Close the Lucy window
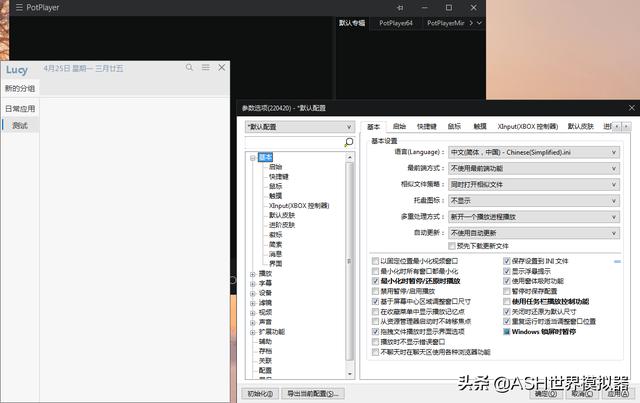Image resolution: width=640 pixels, height=403 pixels. [x=222, y=67]
